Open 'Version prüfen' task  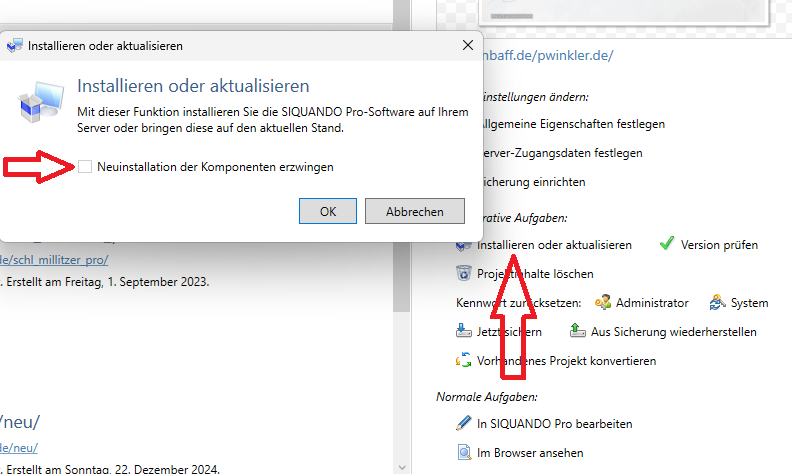(719, 245)
